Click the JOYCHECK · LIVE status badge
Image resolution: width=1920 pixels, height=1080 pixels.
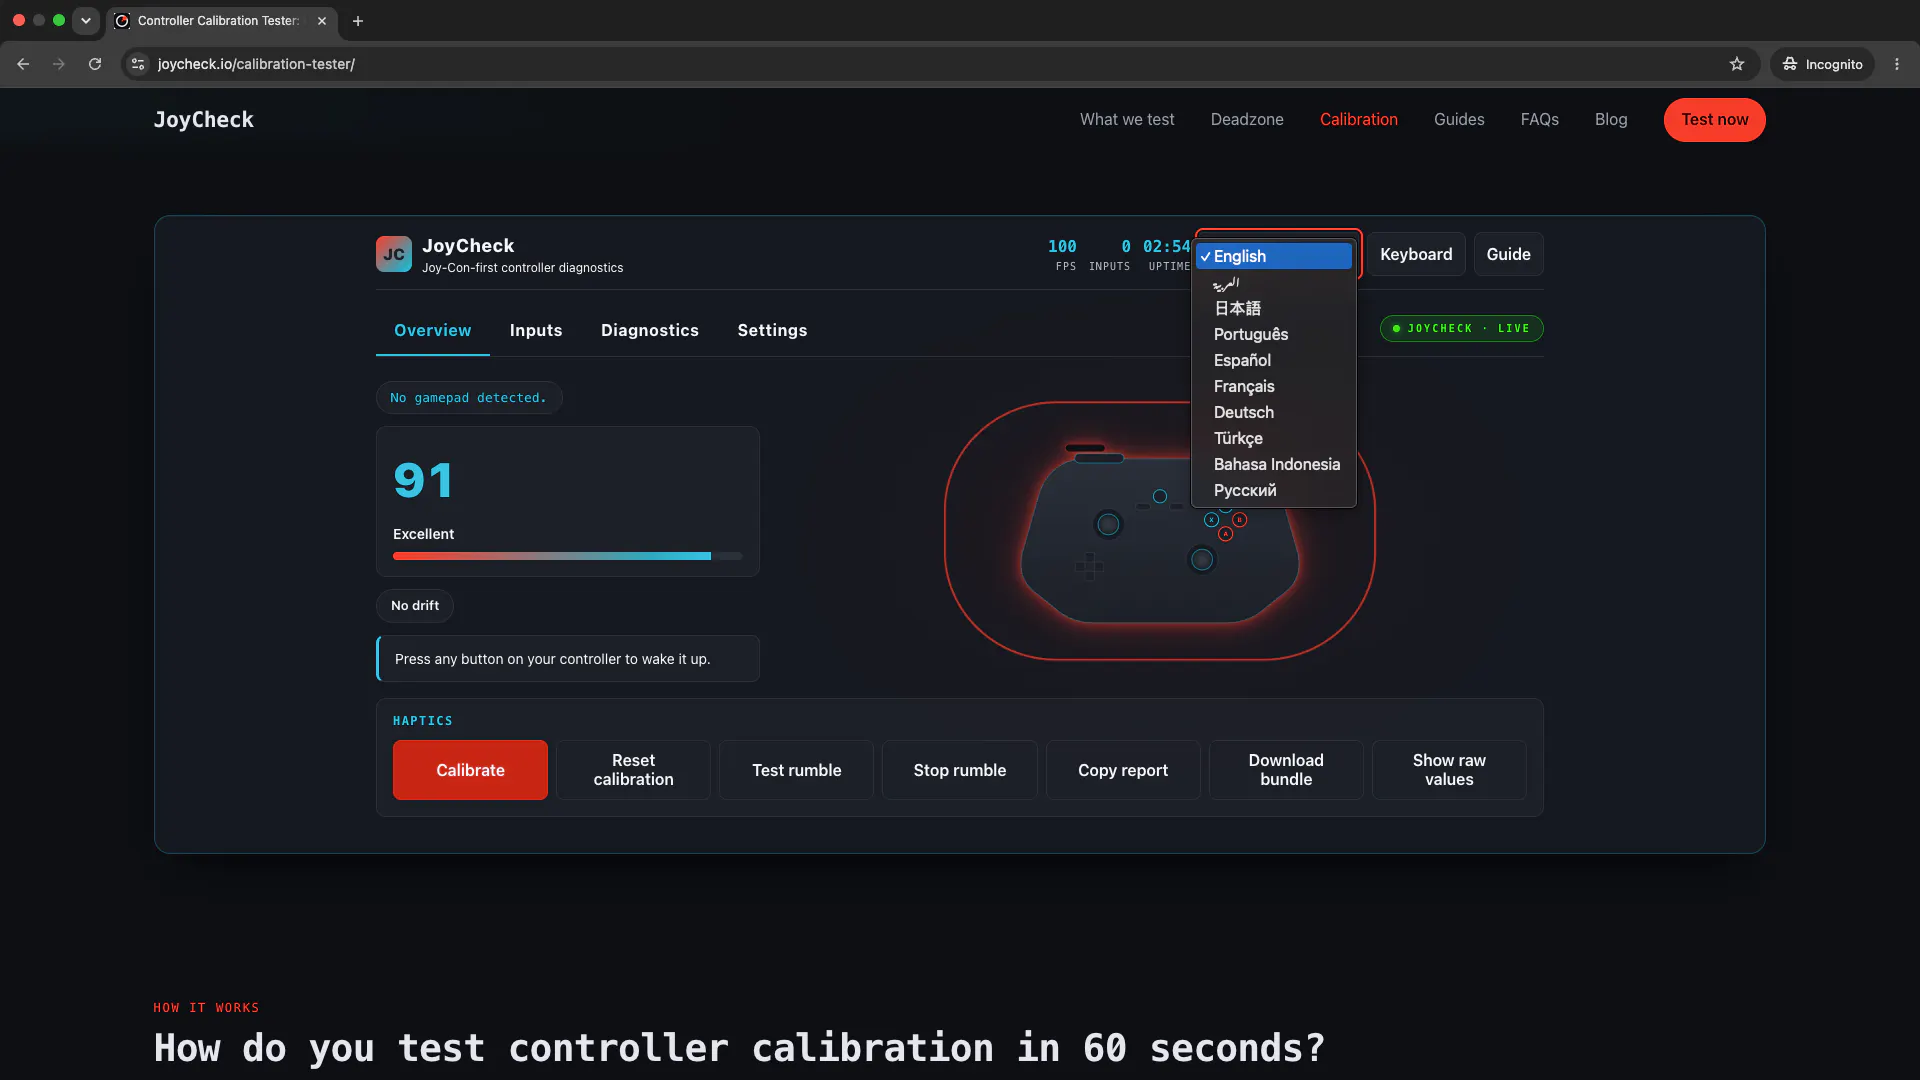click(x=1461, y=328)
